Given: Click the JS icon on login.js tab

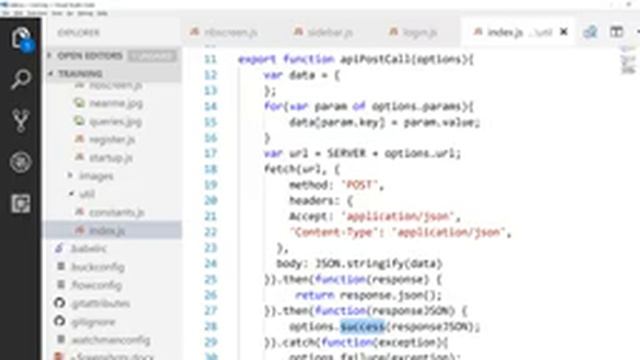Looking at the screenshot, I should [393, 31].
